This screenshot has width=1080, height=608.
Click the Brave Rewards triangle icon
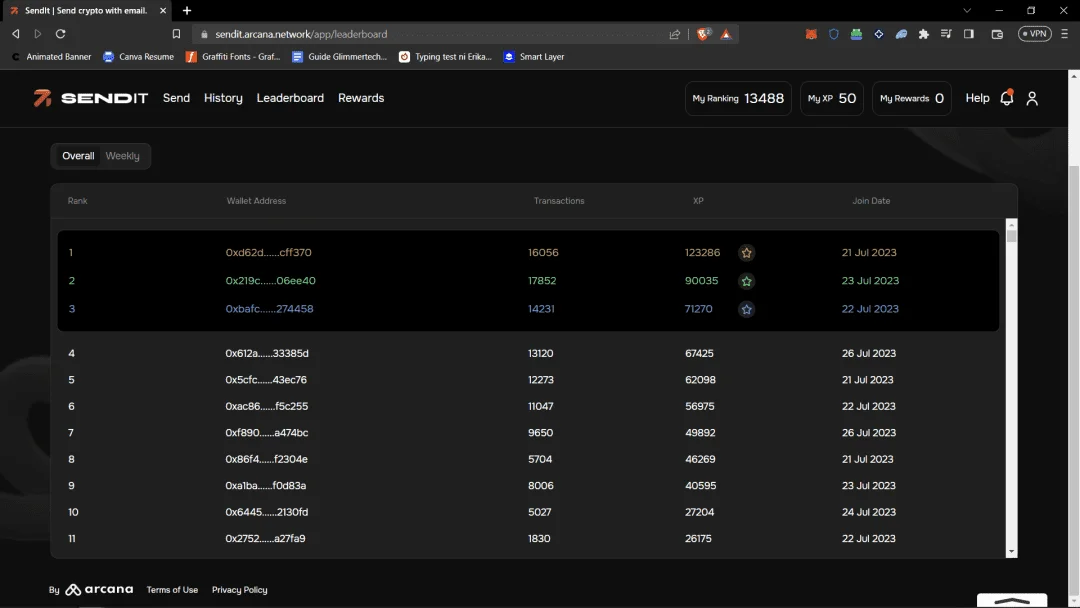tap(726, 34)
